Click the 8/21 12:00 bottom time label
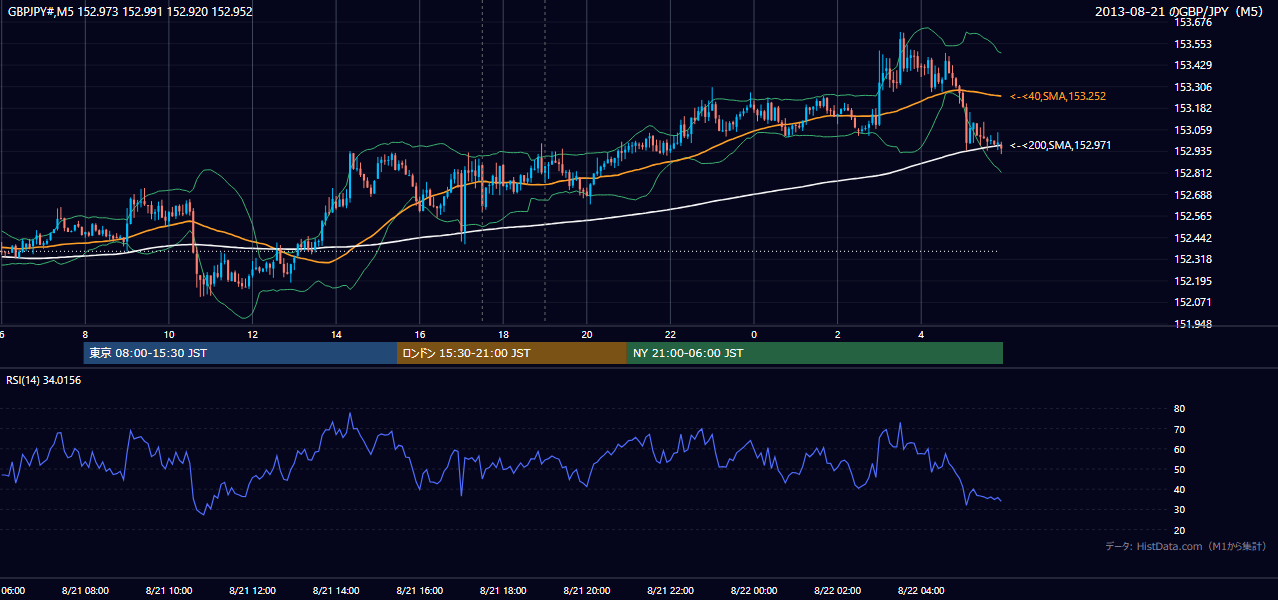The image size is (1278, 600). point(252,591)
